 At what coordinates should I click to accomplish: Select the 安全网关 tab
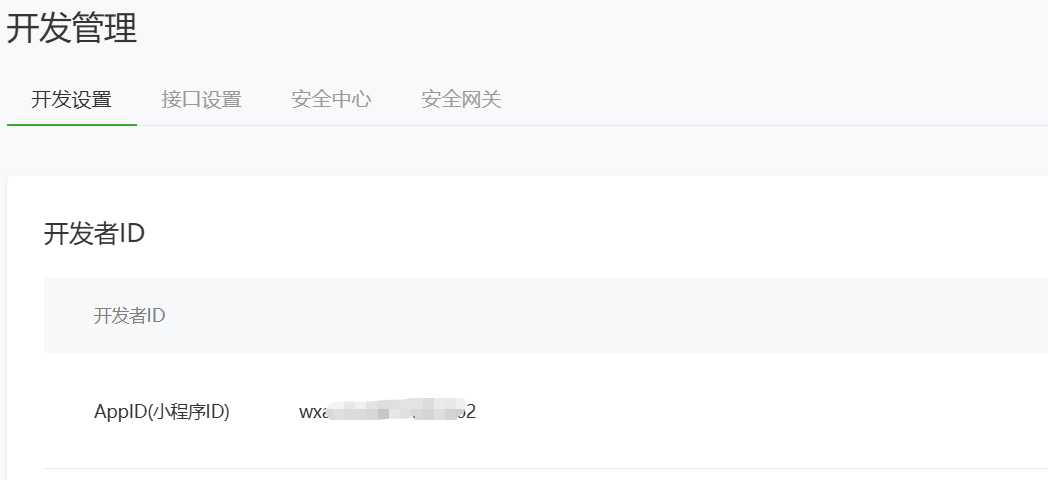tap(461, 100)
